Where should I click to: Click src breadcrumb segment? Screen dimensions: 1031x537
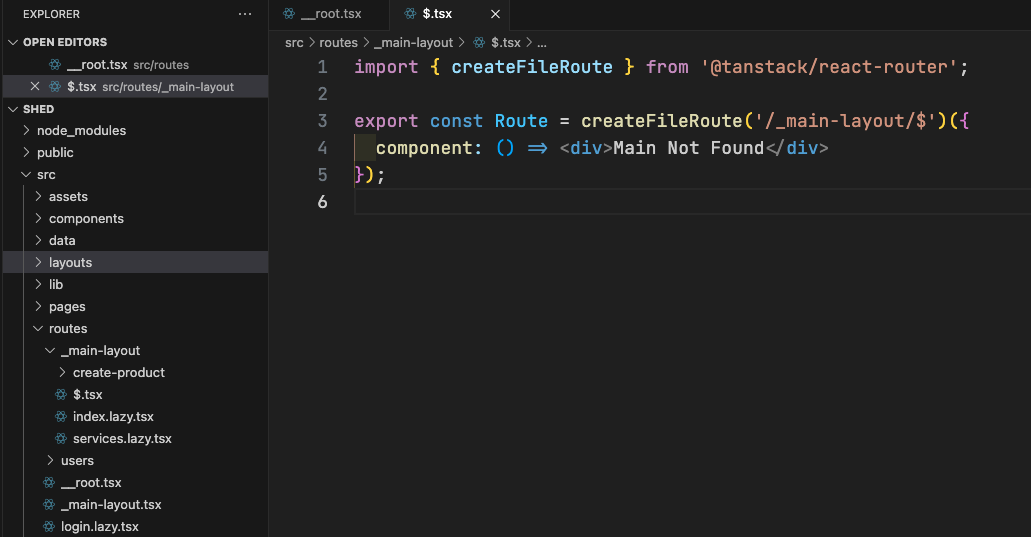click(x=294, y=43)
